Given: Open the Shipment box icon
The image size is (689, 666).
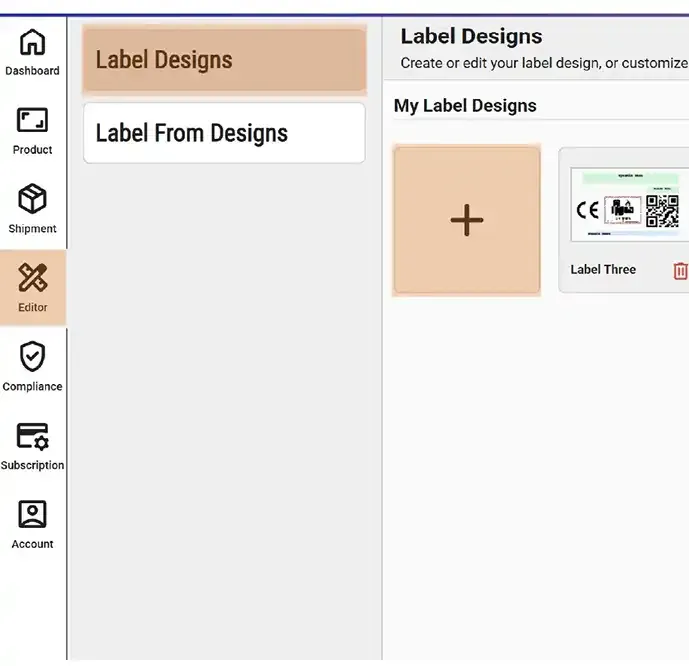Looking at the screenshot, I should [33, 199].
